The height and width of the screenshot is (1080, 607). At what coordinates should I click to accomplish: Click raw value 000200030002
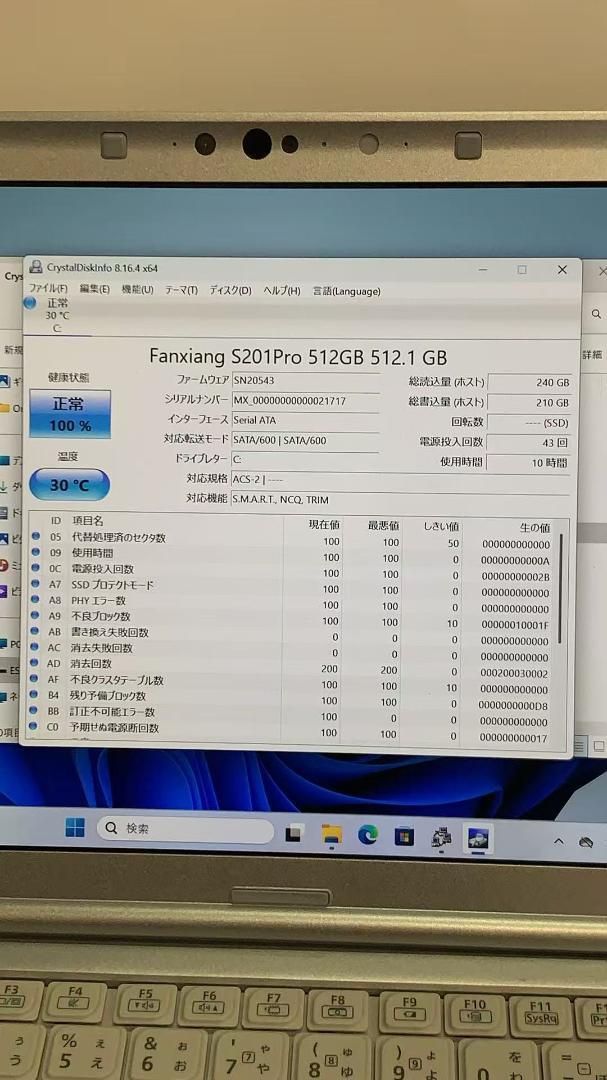[514, 674]
